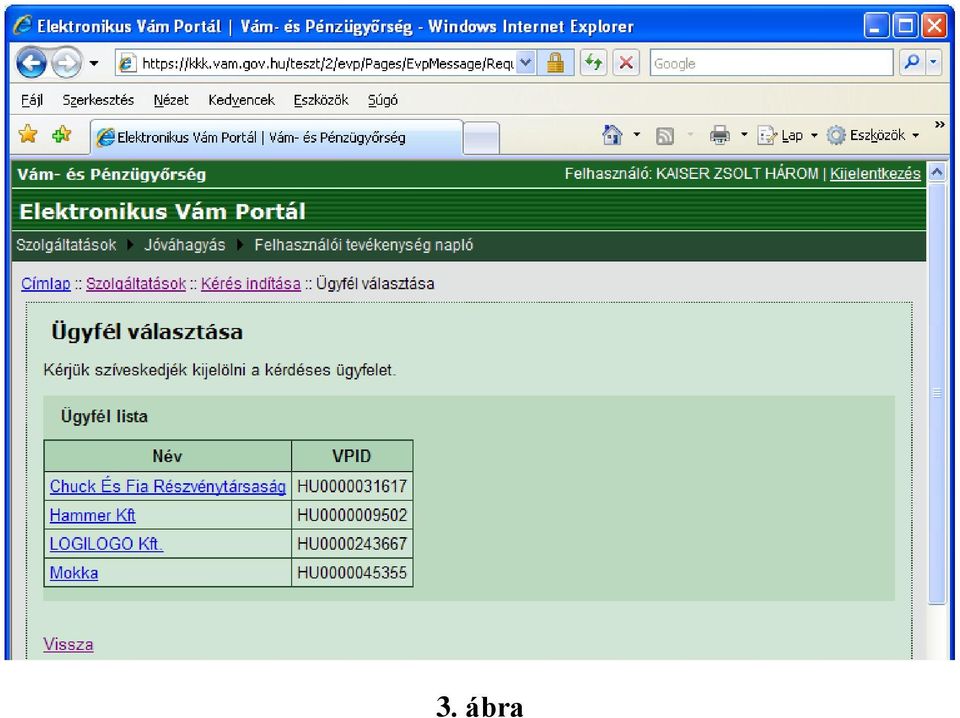The height and width of the screenshot is (718, 960).
Task: Select client LOGILOGO Kft.
Action: tap(106, 544)
